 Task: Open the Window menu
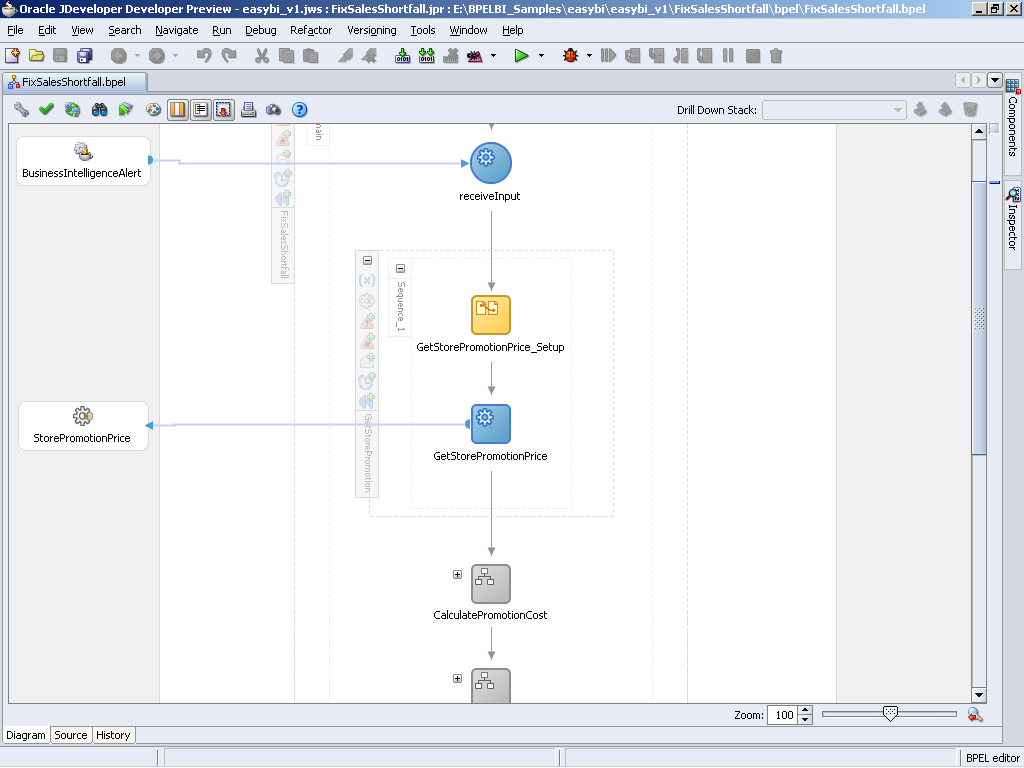click(468, 30)
